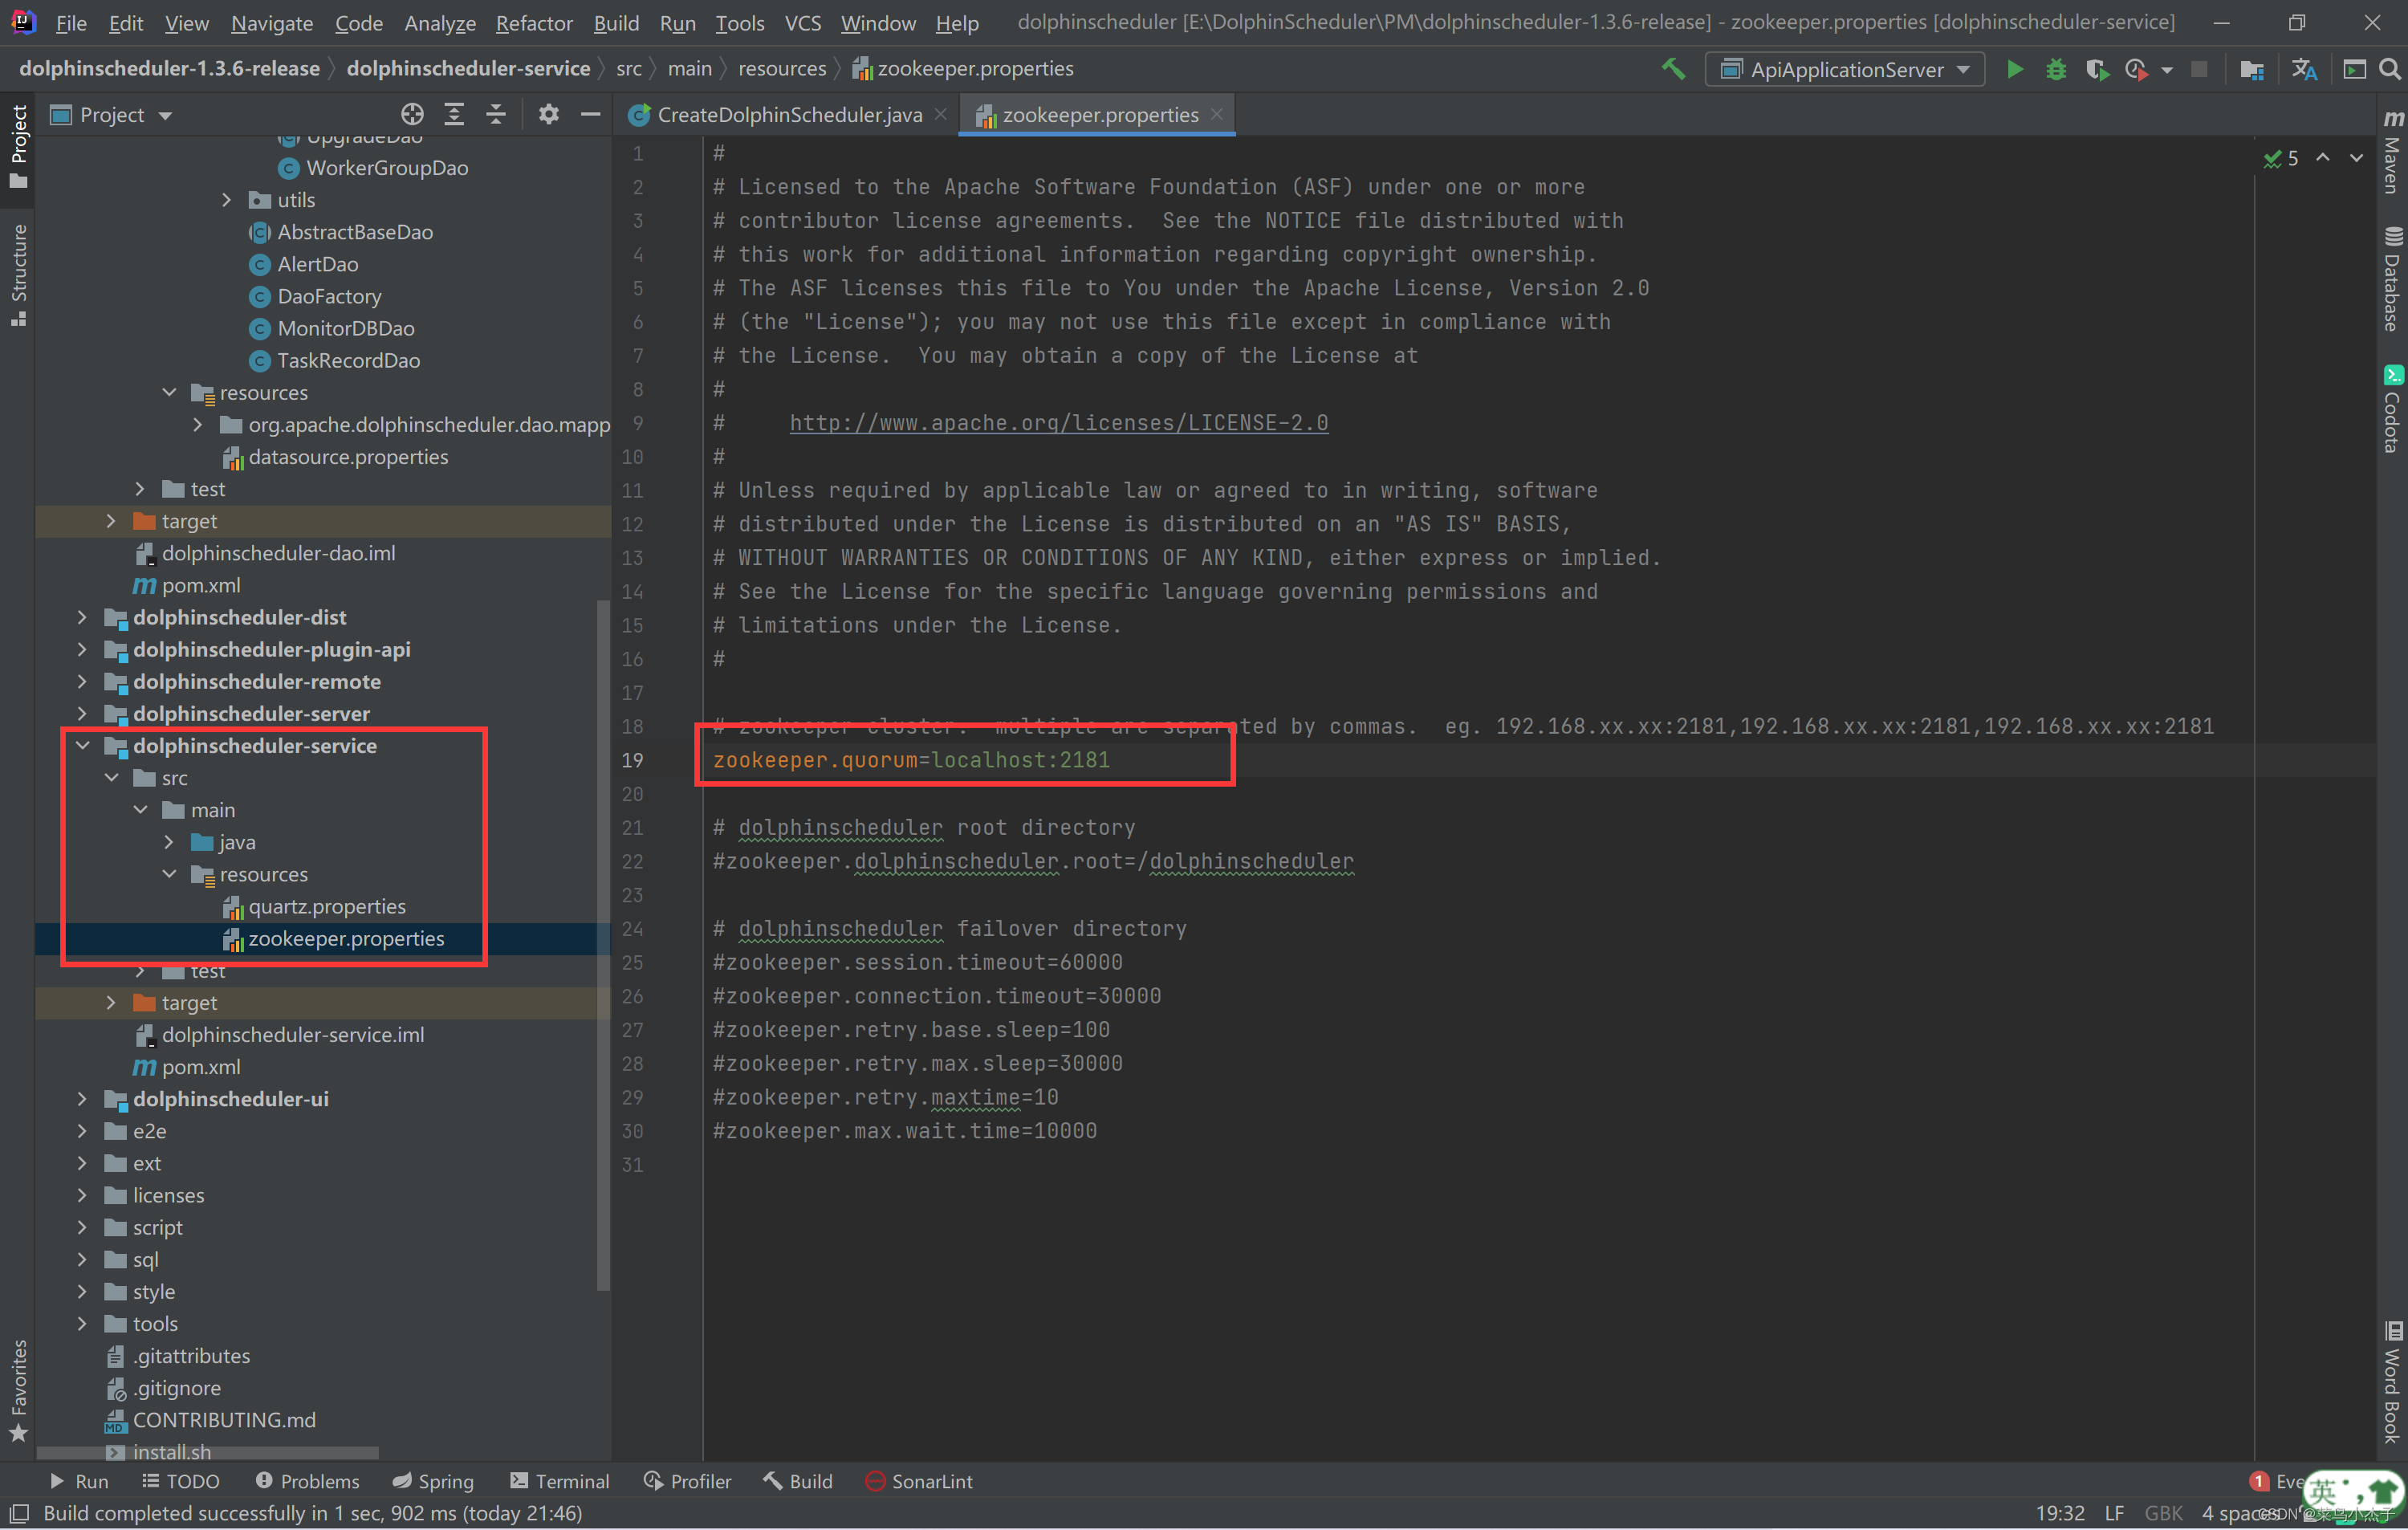Open the Terminal tool window button
The height and width of the screenshot is (1530, 2408).
point(559,1481)
